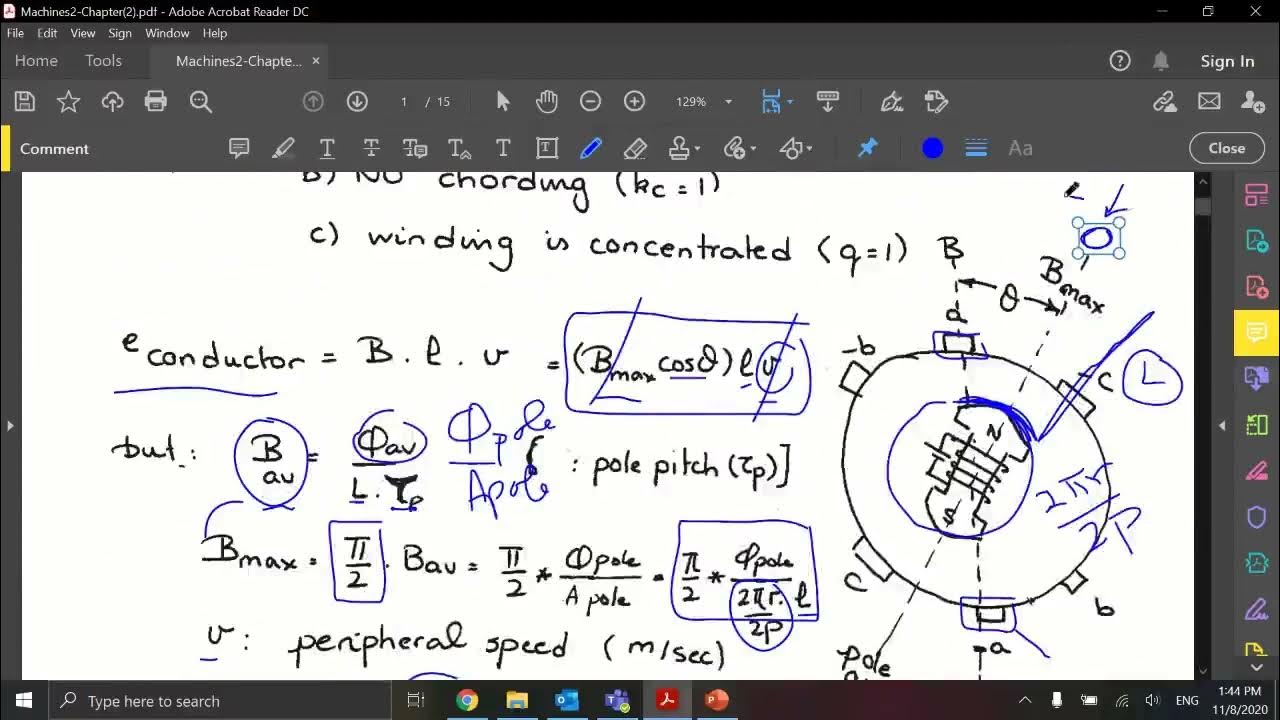Open the Sign menu

point(120,33)
